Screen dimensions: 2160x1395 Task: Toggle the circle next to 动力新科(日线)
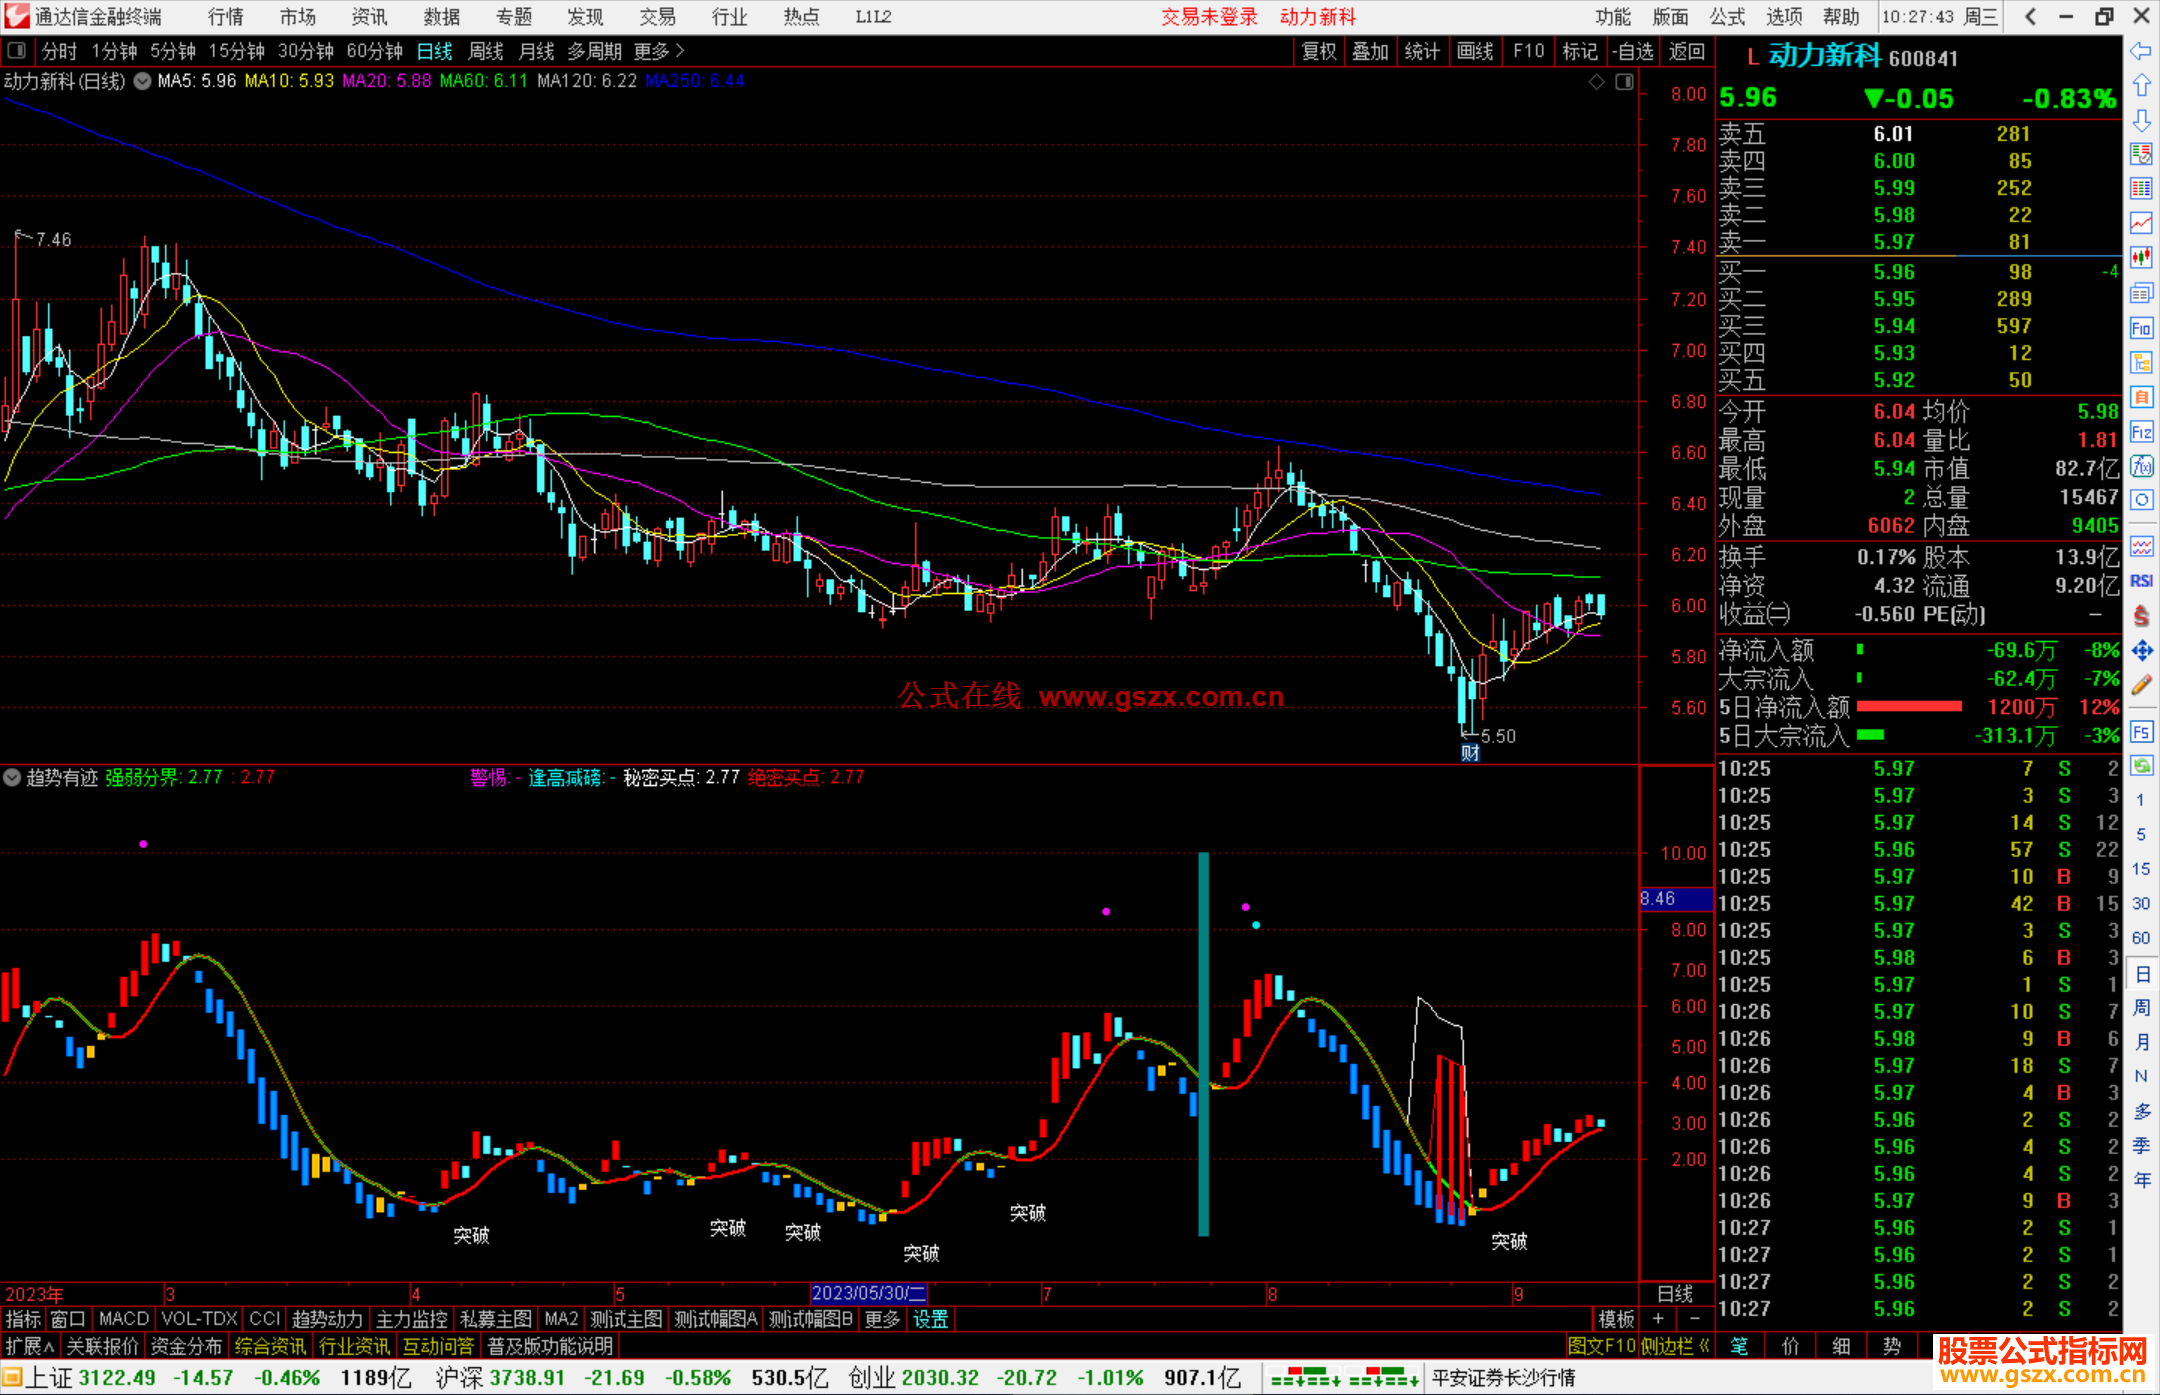[x=143, y=81]
